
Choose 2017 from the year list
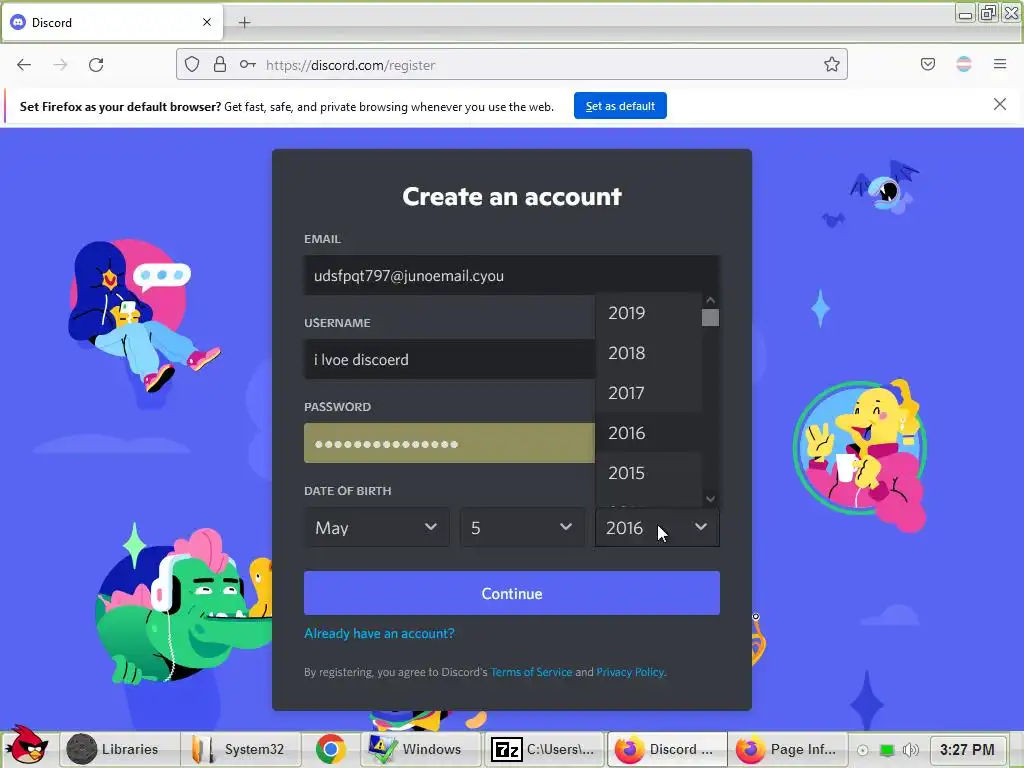(648, 392)
